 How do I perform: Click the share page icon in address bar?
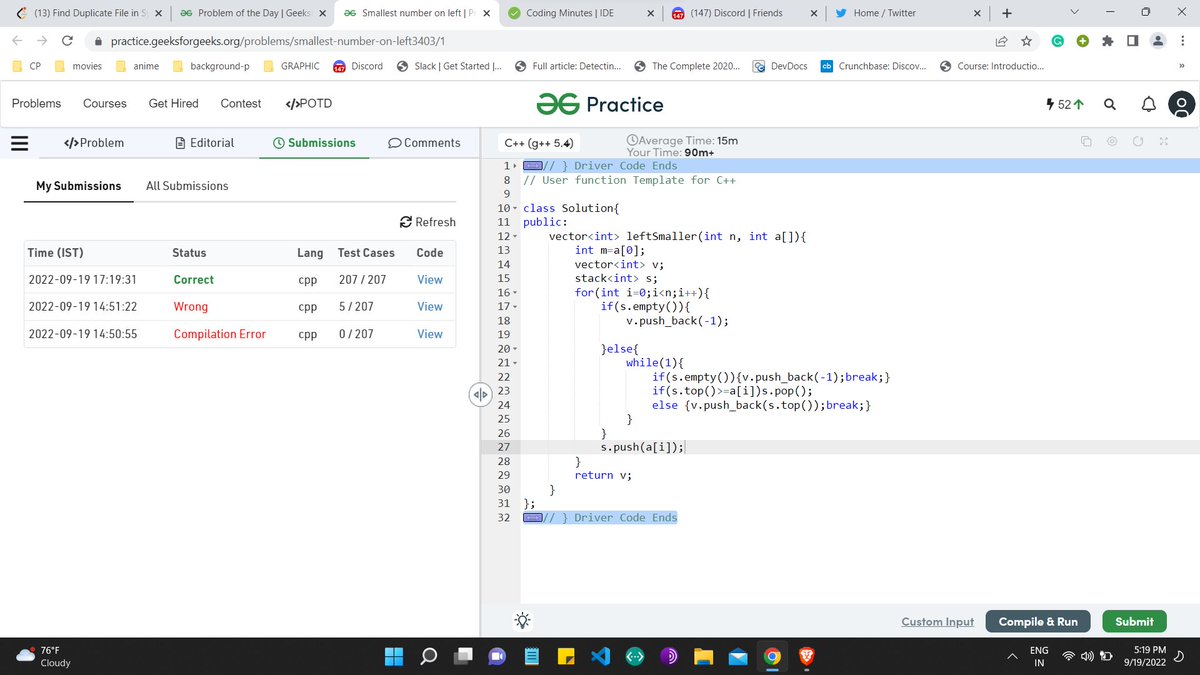(x=1001, y=42)
